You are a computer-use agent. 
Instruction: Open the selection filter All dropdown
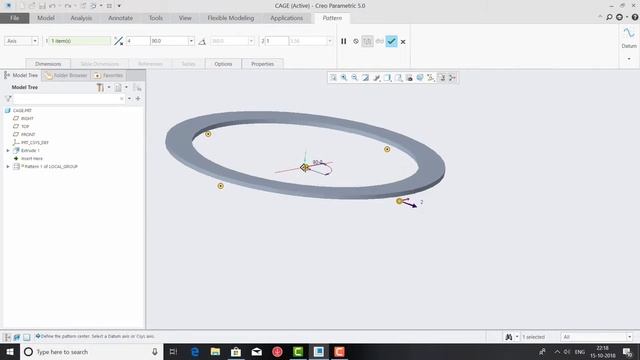[629, 337]
